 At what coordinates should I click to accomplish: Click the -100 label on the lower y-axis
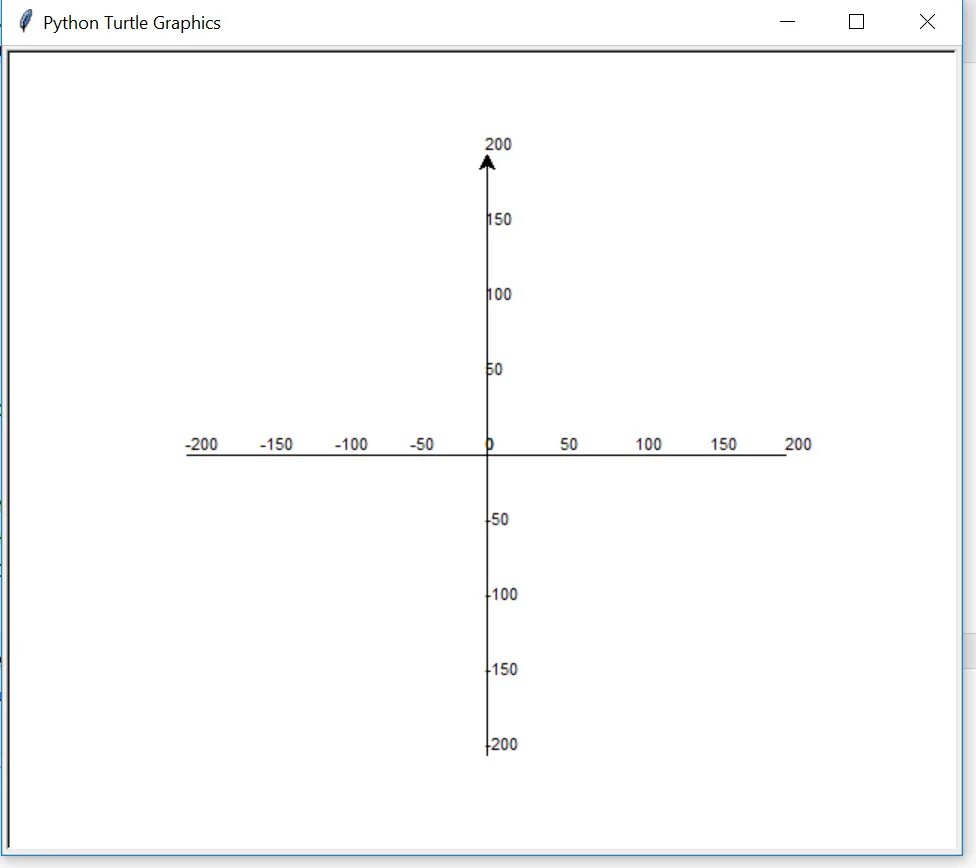[x=502, y=595]
